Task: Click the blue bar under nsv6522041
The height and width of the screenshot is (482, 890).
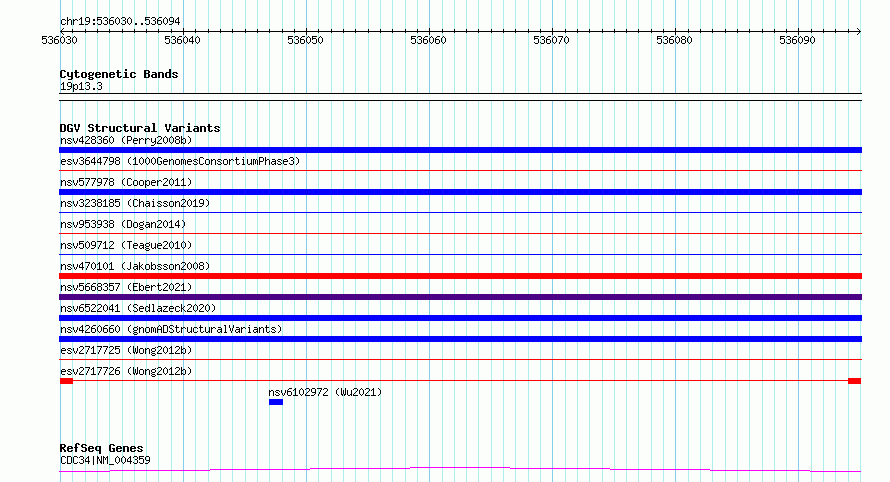Action: 460,318
